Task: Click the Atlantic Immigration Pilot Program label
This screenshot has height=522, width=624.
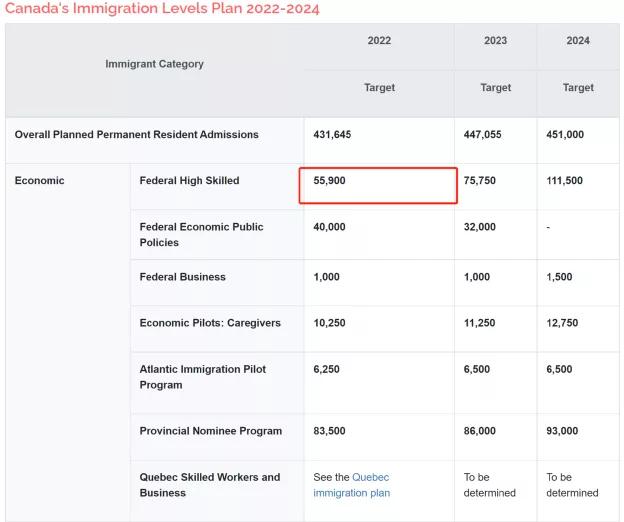Action: (203, 377)
